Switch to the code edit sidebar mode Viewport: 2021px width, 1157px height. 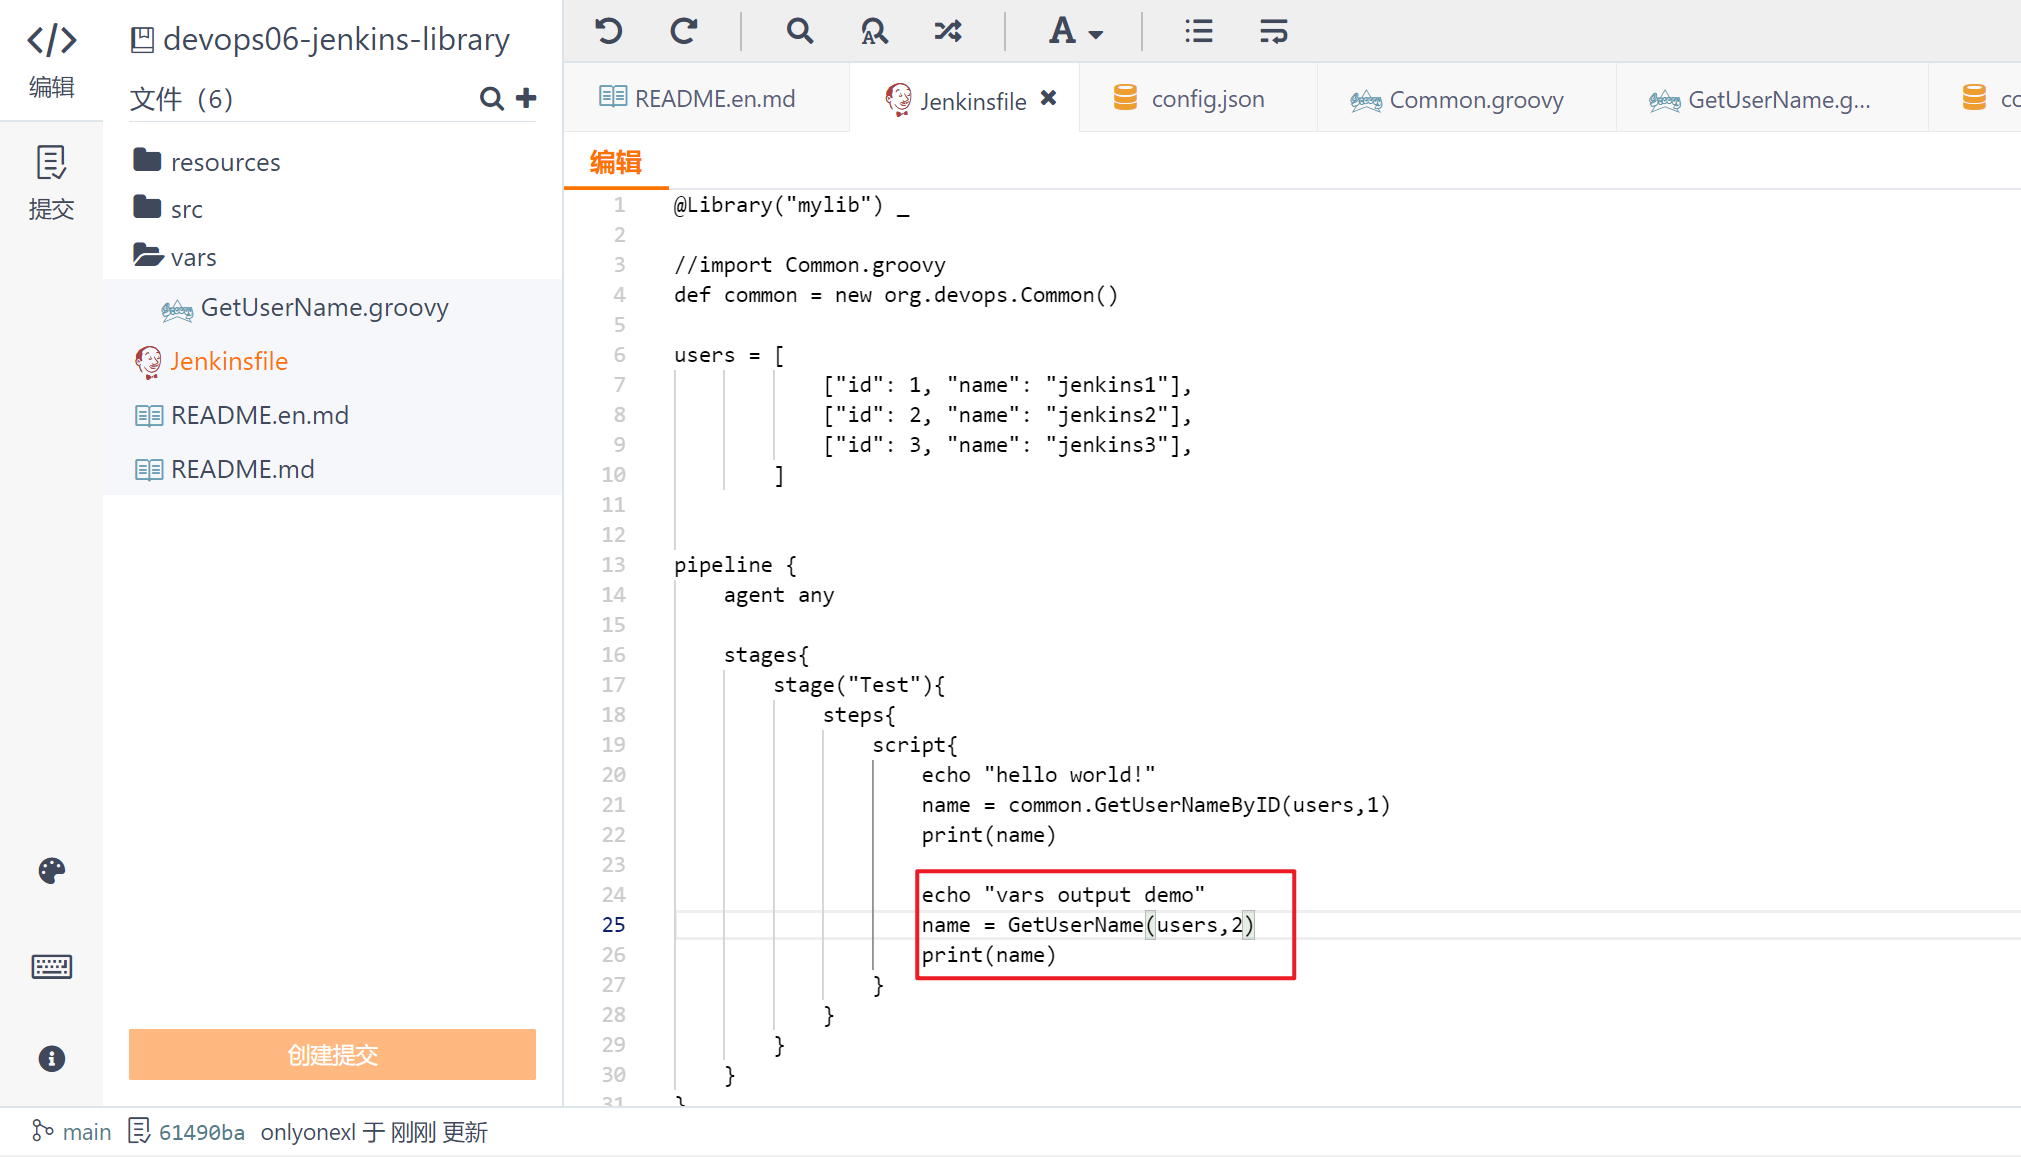[51, 61]
